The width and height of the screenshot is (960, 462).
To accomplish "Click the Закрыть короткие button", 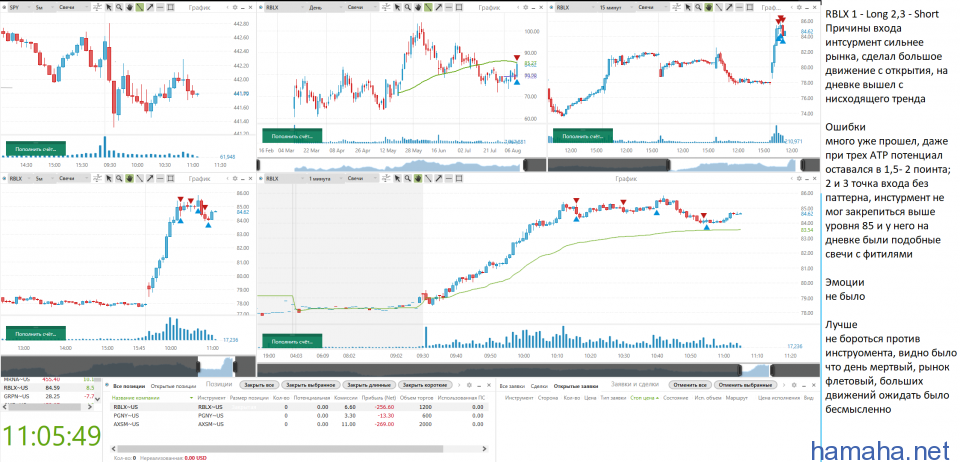I will (426, 385).
